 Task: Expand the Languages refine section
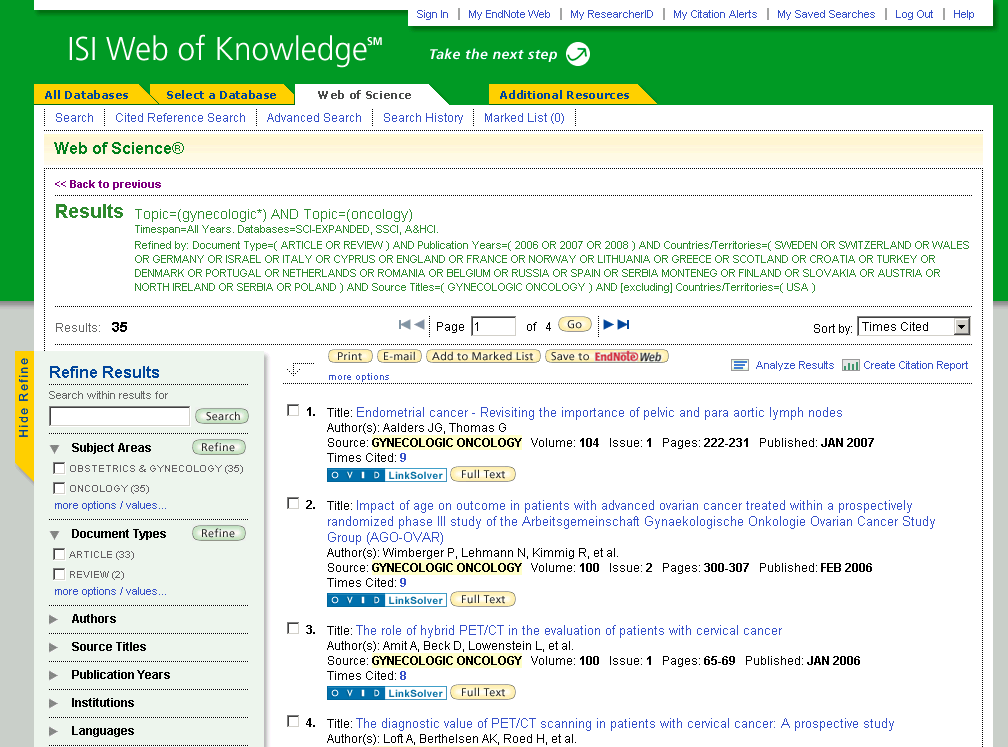[54, 731]
